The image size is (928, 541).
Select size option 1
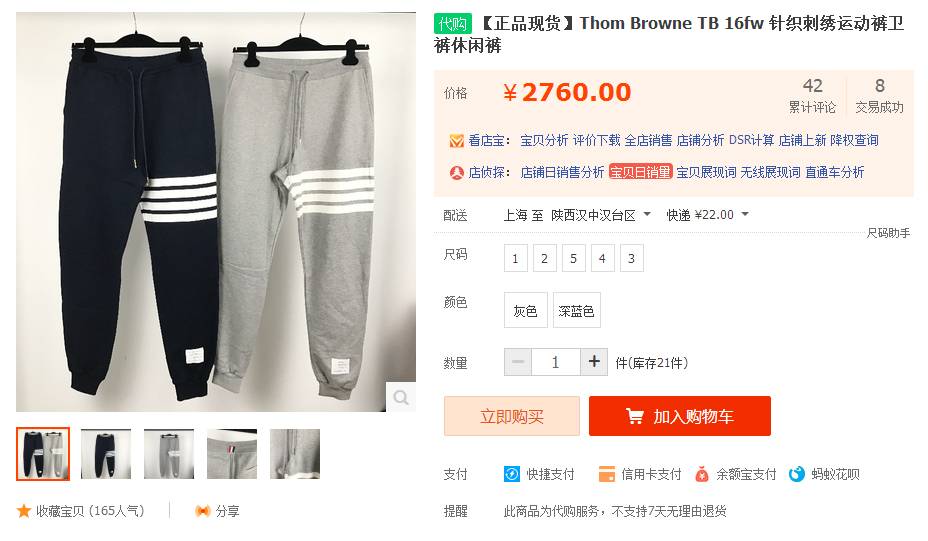coord(515,258)
